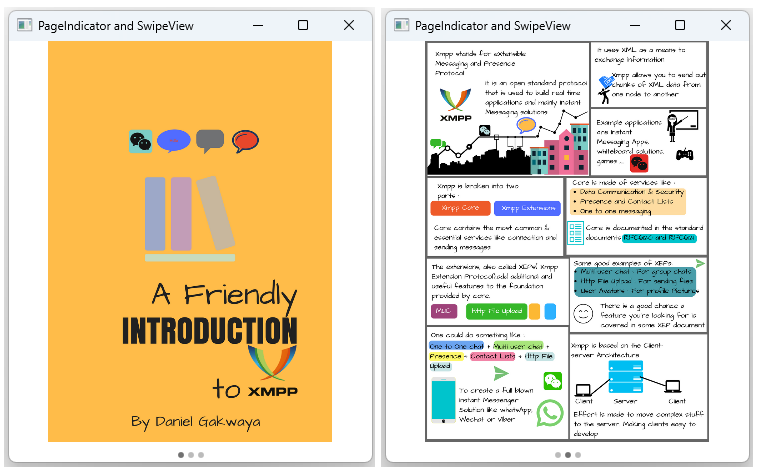
Task: Click the WhatsApp logo icon
Action: pyautogui.click(x=550, y=413)
